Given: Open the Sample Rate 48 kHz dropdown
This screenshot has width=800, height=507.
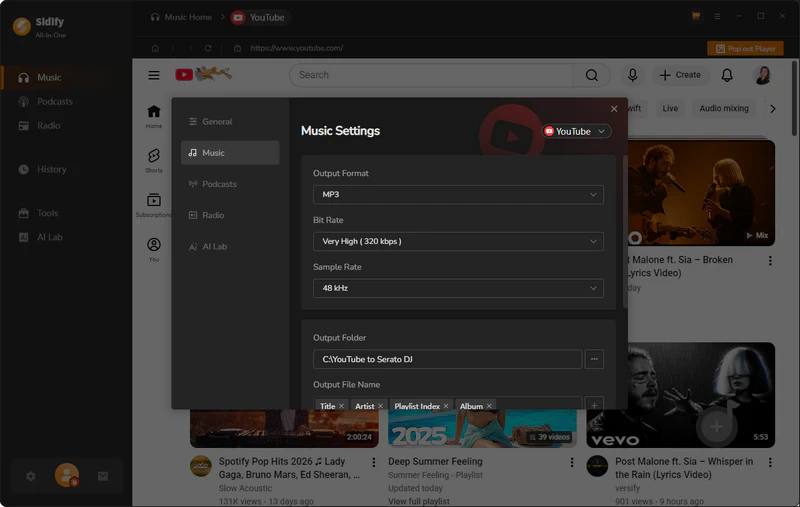Looking at the screenshot, I should pyautogui.click(x=458, y=288).
